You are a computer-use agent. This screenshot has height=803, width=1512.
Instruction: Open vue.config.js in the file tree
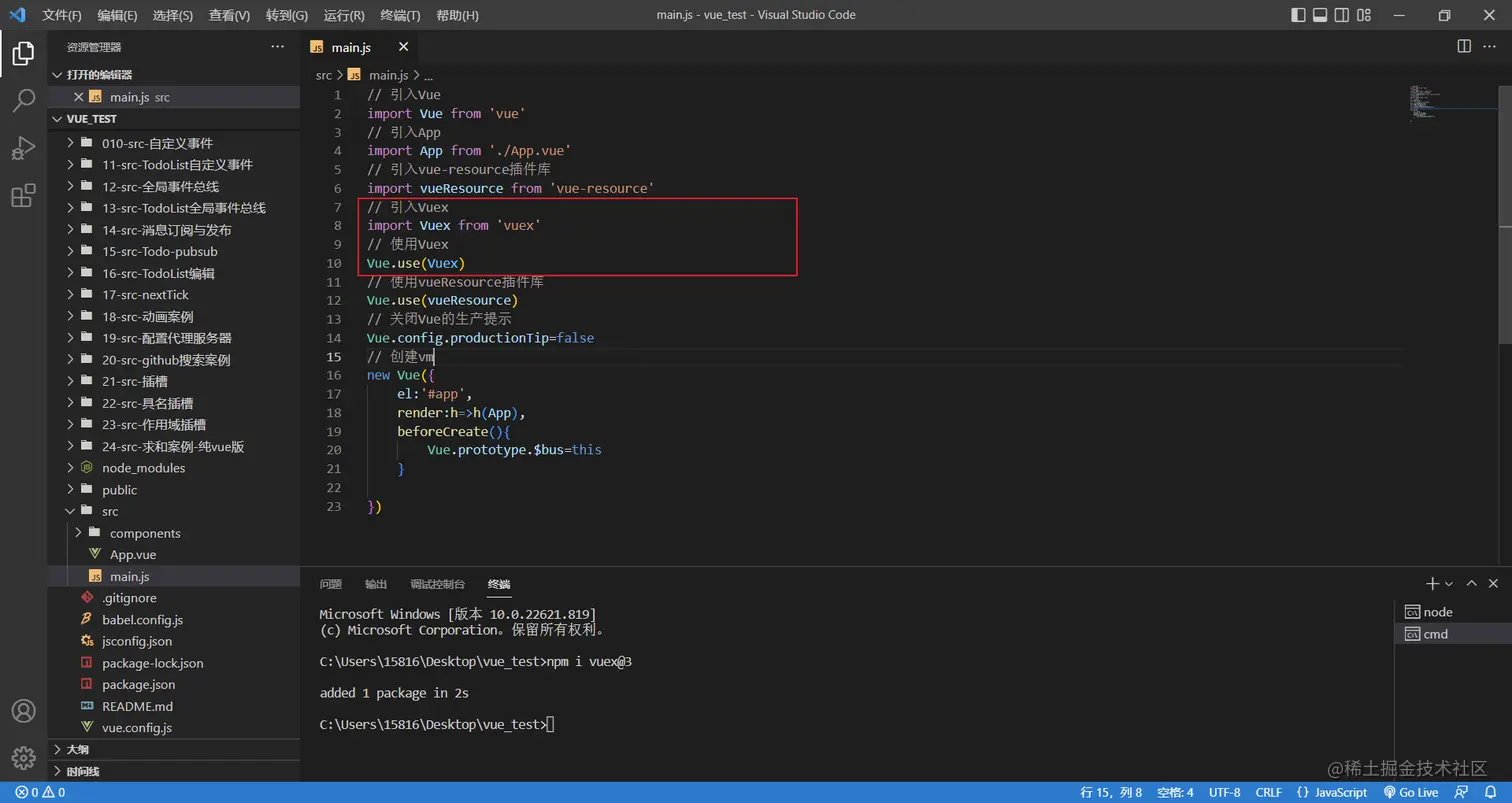click(174, 728)
